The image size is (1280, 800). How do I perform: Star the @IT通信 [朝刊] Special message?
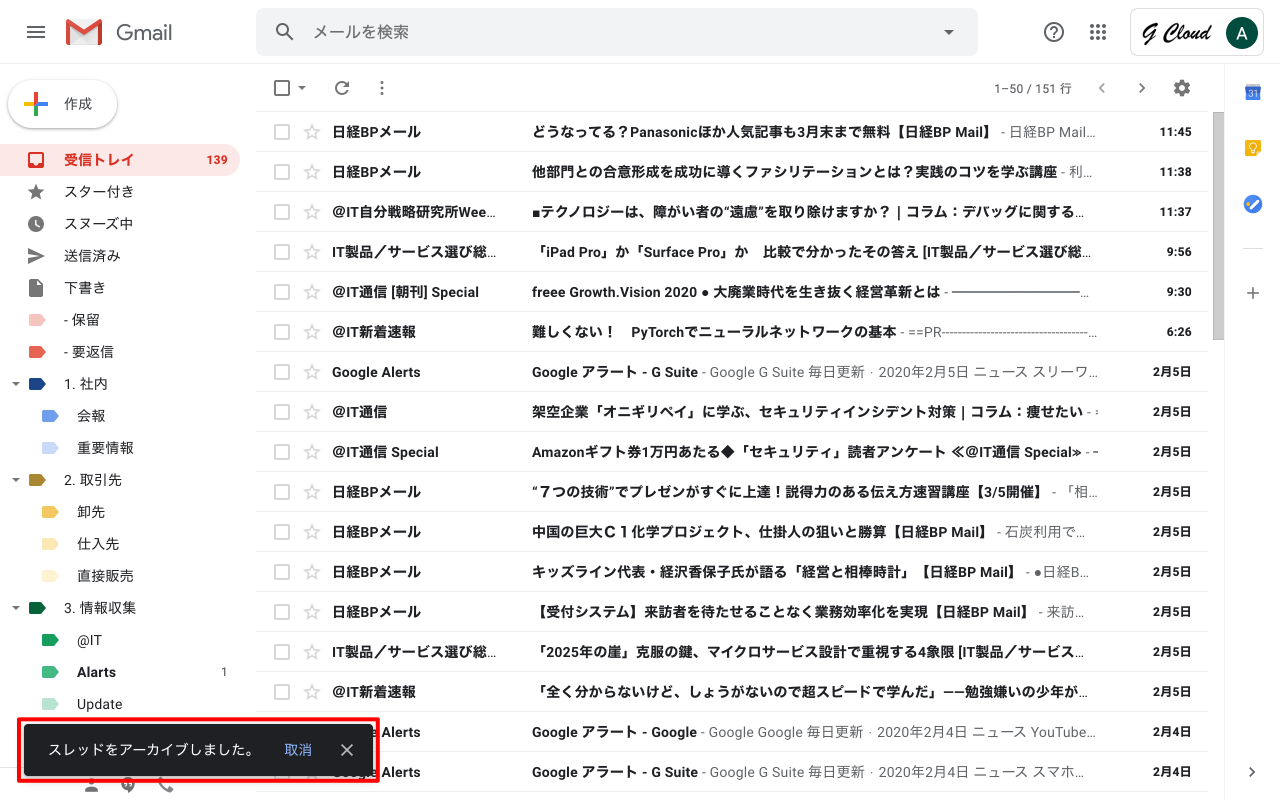click(312, 292)
